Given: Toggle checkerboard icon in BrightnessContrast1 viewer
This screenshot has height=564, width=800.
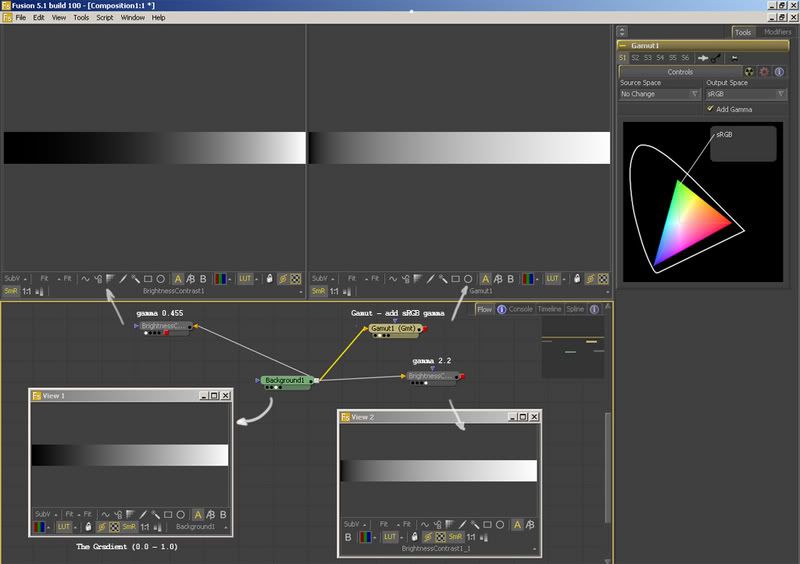Looking at the screenshot, I should pyautogui.click(x=296, y=279).
